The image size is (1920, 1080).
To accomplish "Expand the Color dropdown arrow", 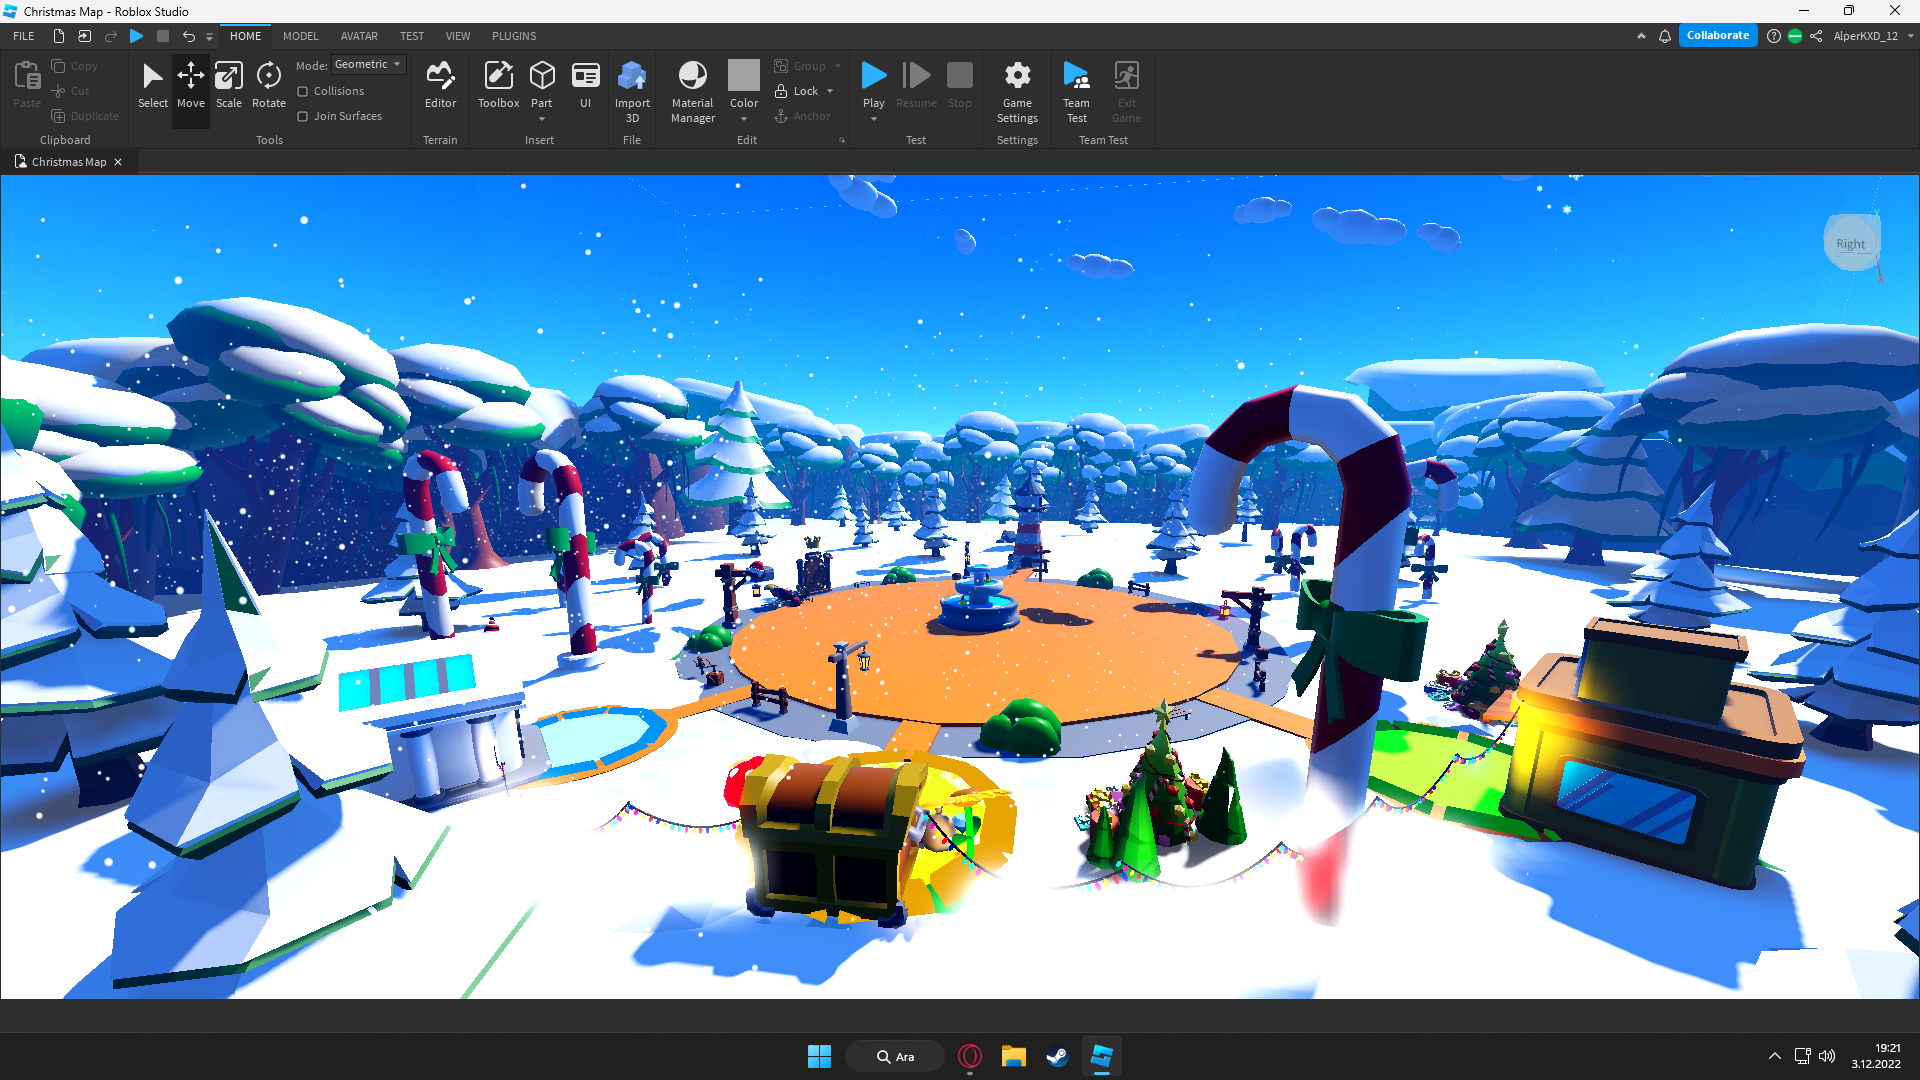I will tap(744, 119).
